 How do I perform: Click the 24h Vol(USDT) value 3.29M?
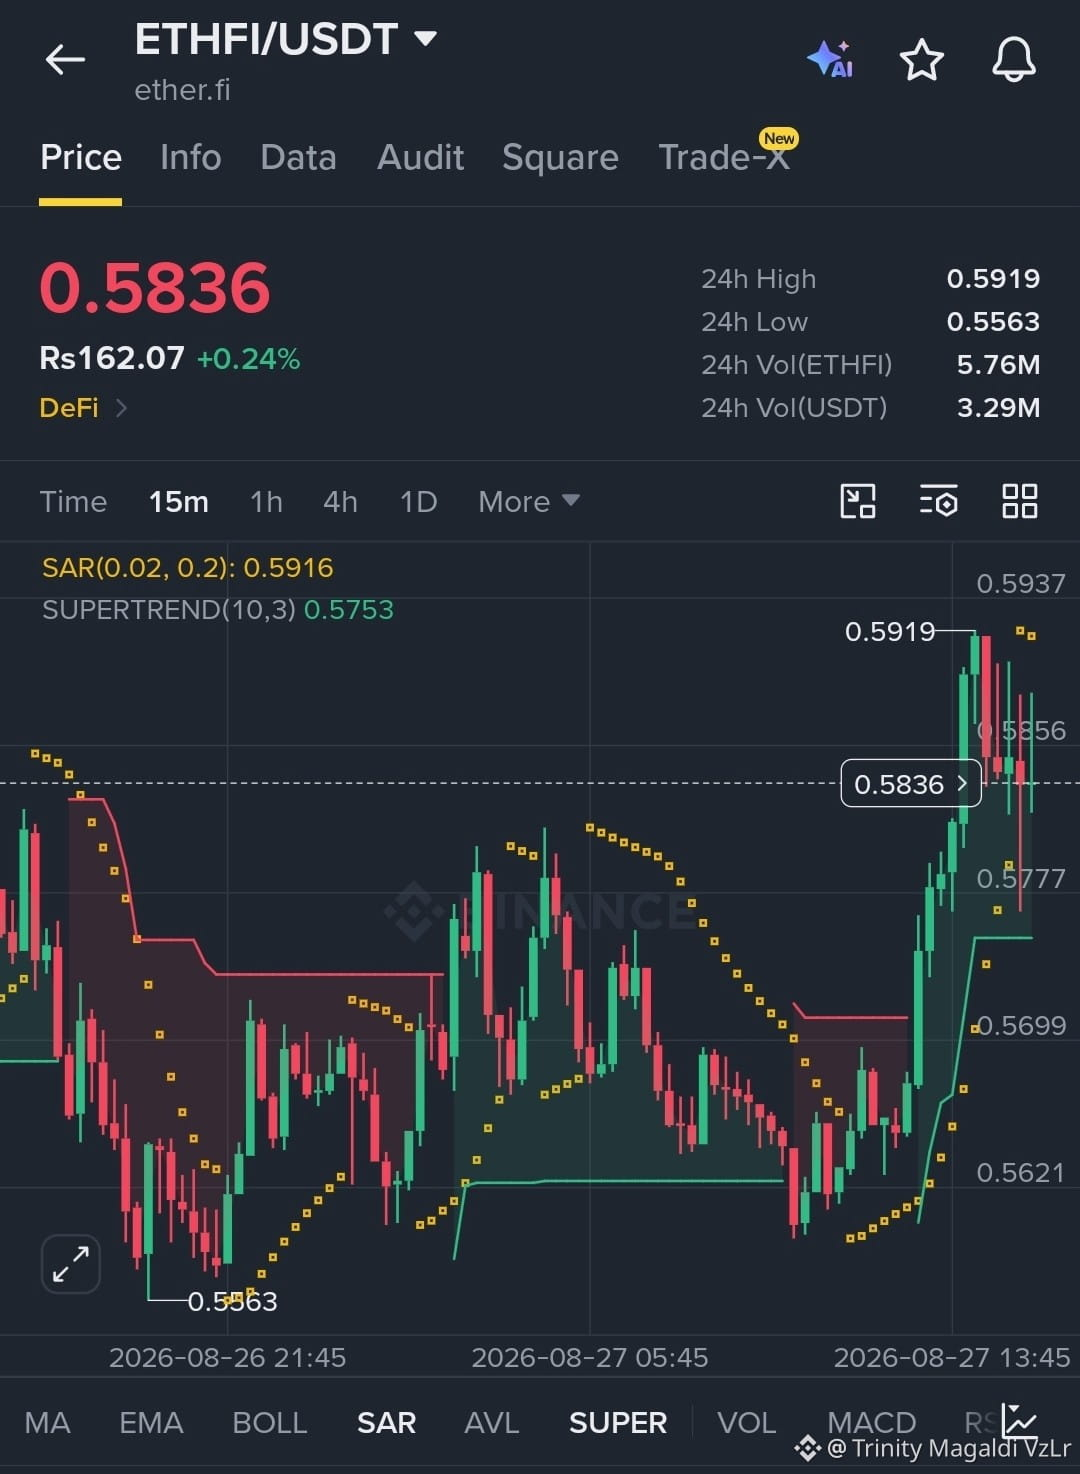[998, 407]
